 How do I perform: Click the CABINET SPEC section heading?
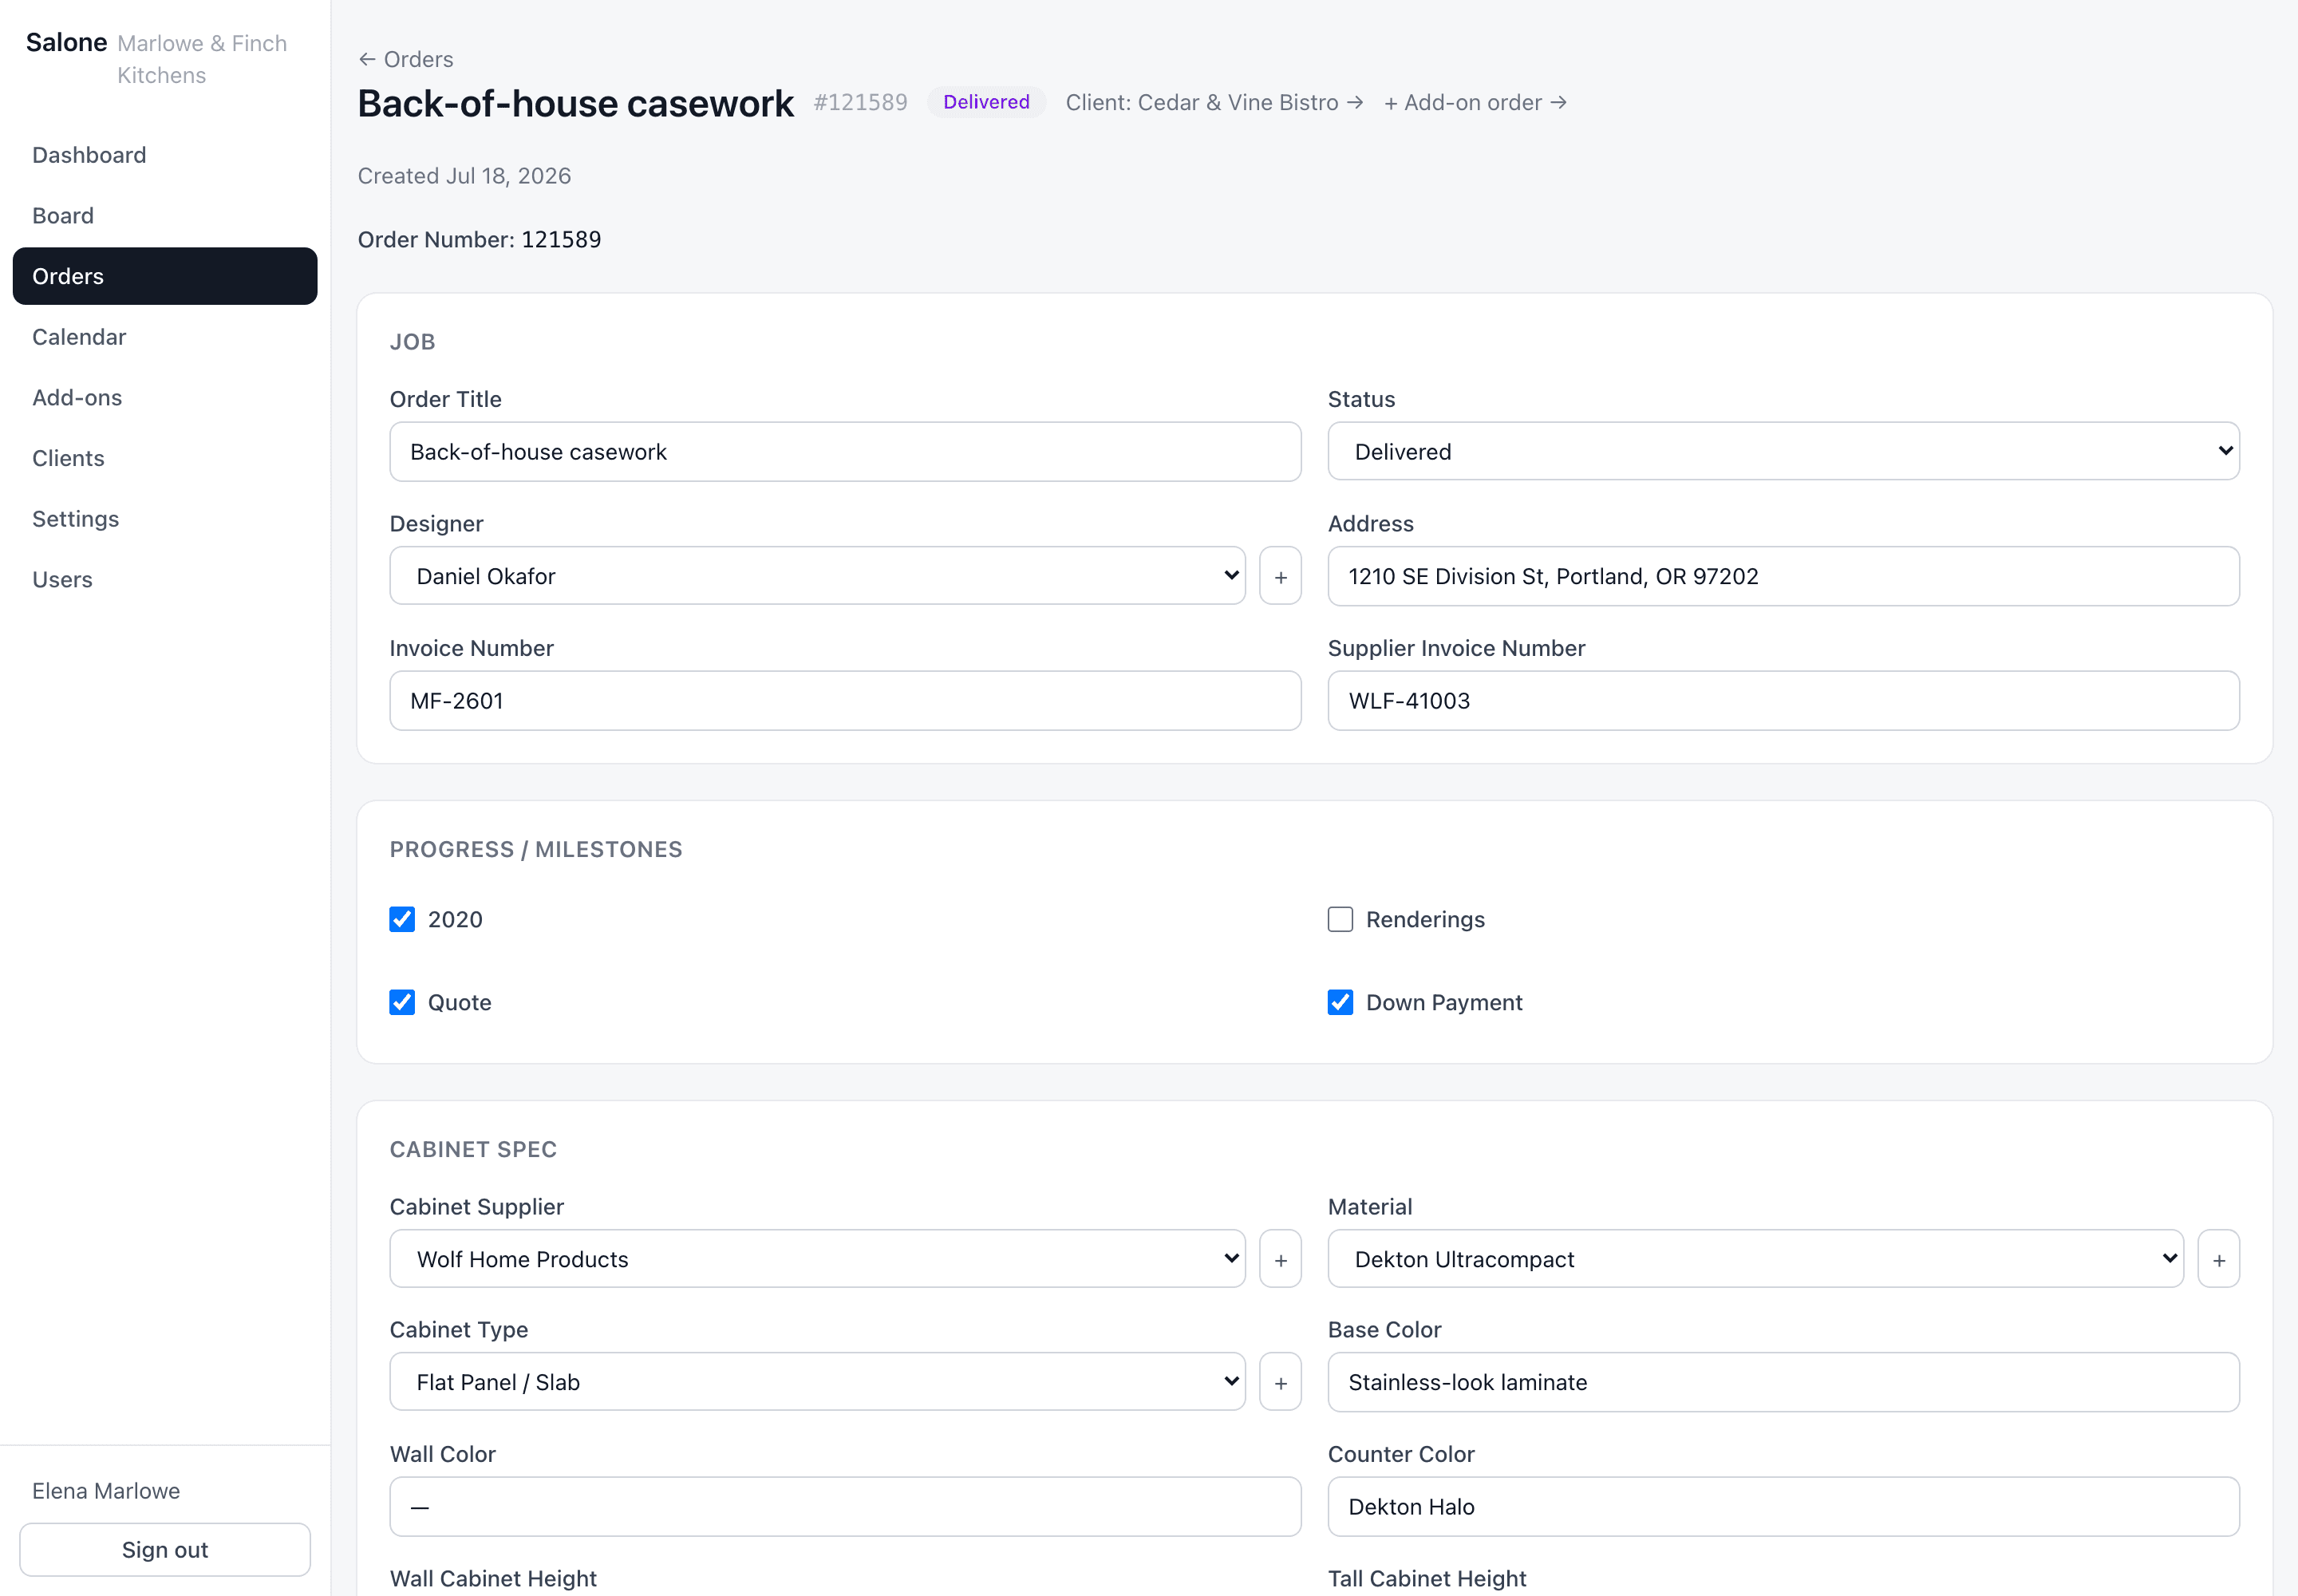pos(473,1149)
